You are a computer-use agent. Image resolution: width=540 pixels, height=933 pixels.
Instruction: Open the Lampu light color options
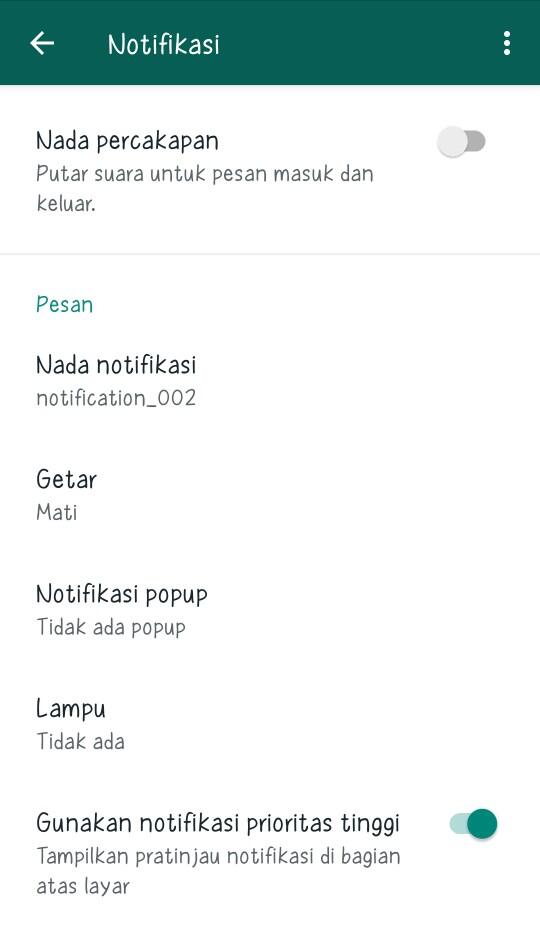tap(270, 724)
